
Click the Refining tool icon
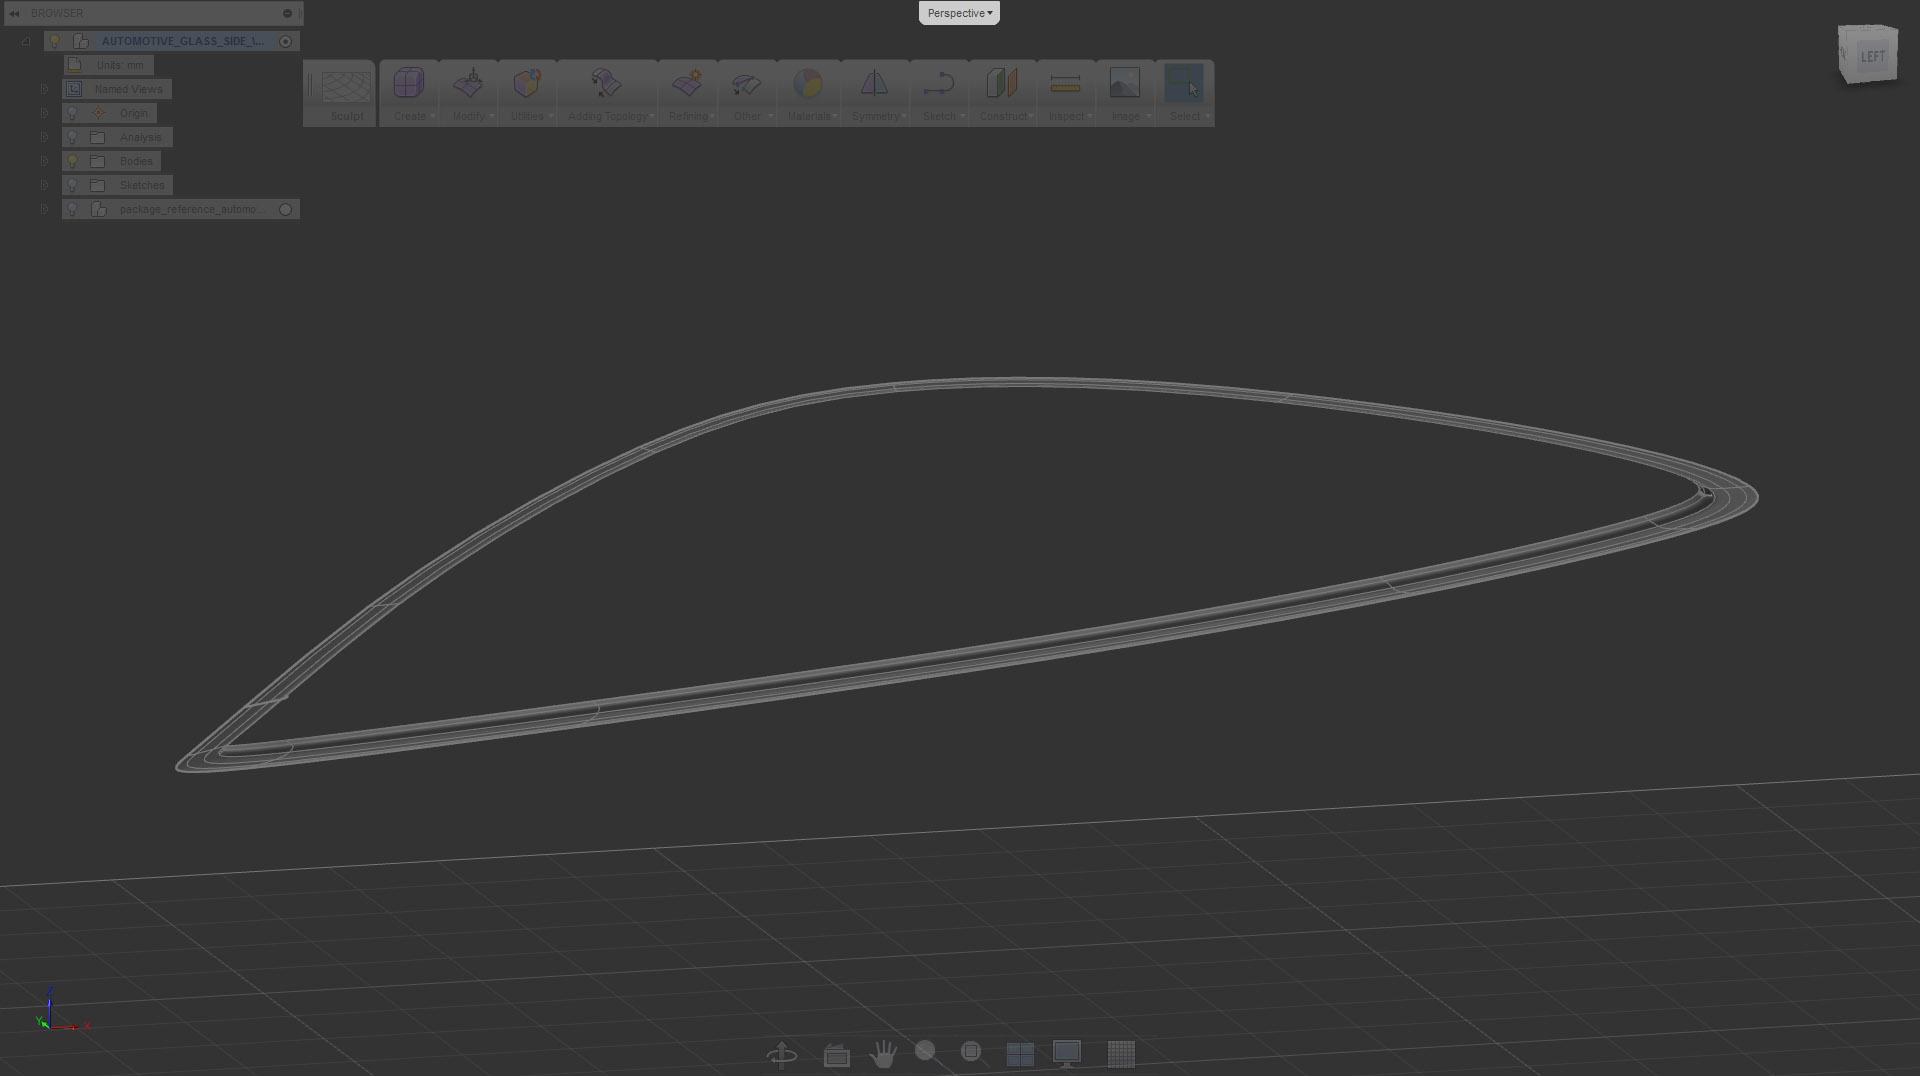coord(687,83)
